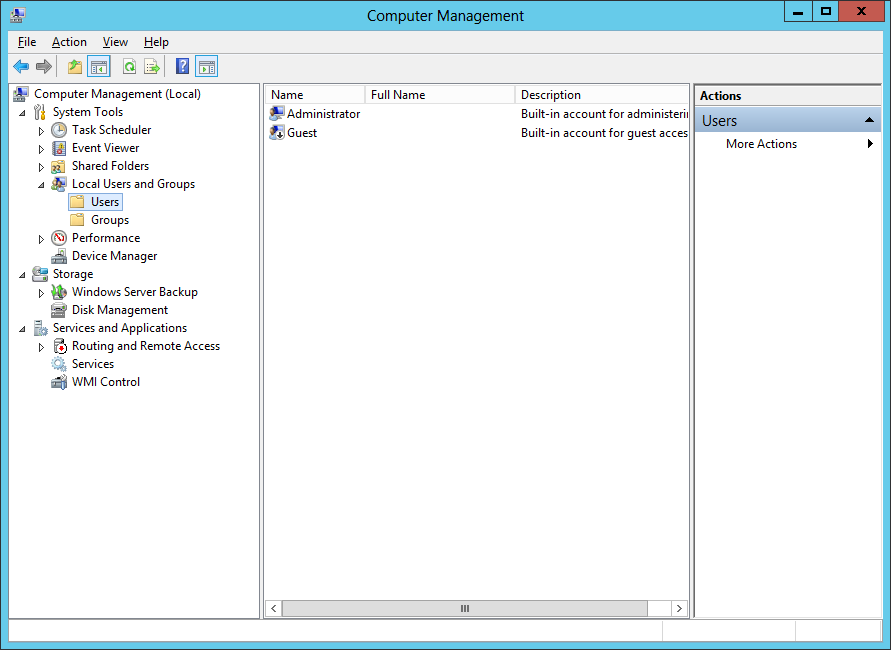
Task: Sort the list by the Name column
Action: pyautogui.click(x=315, y=95)
